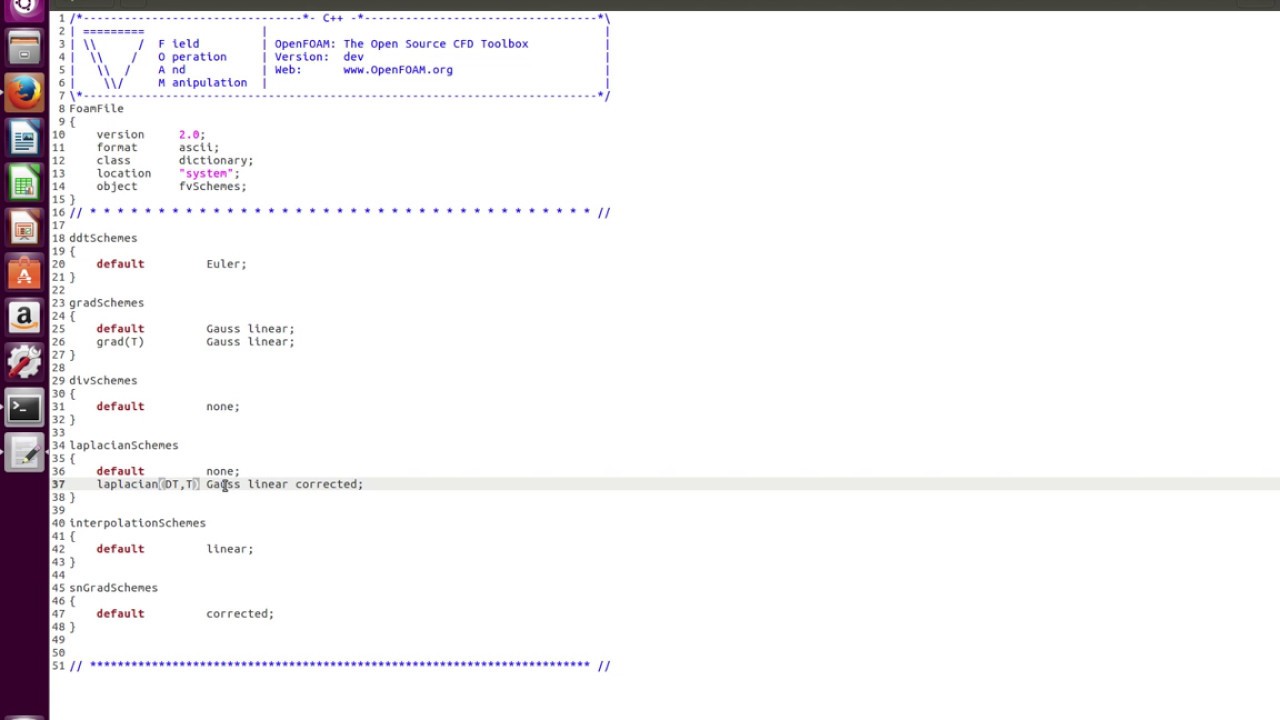
Task: Click the 'fvSchemes;' object value
Action: pyautogui.click(x=213, y=186)
